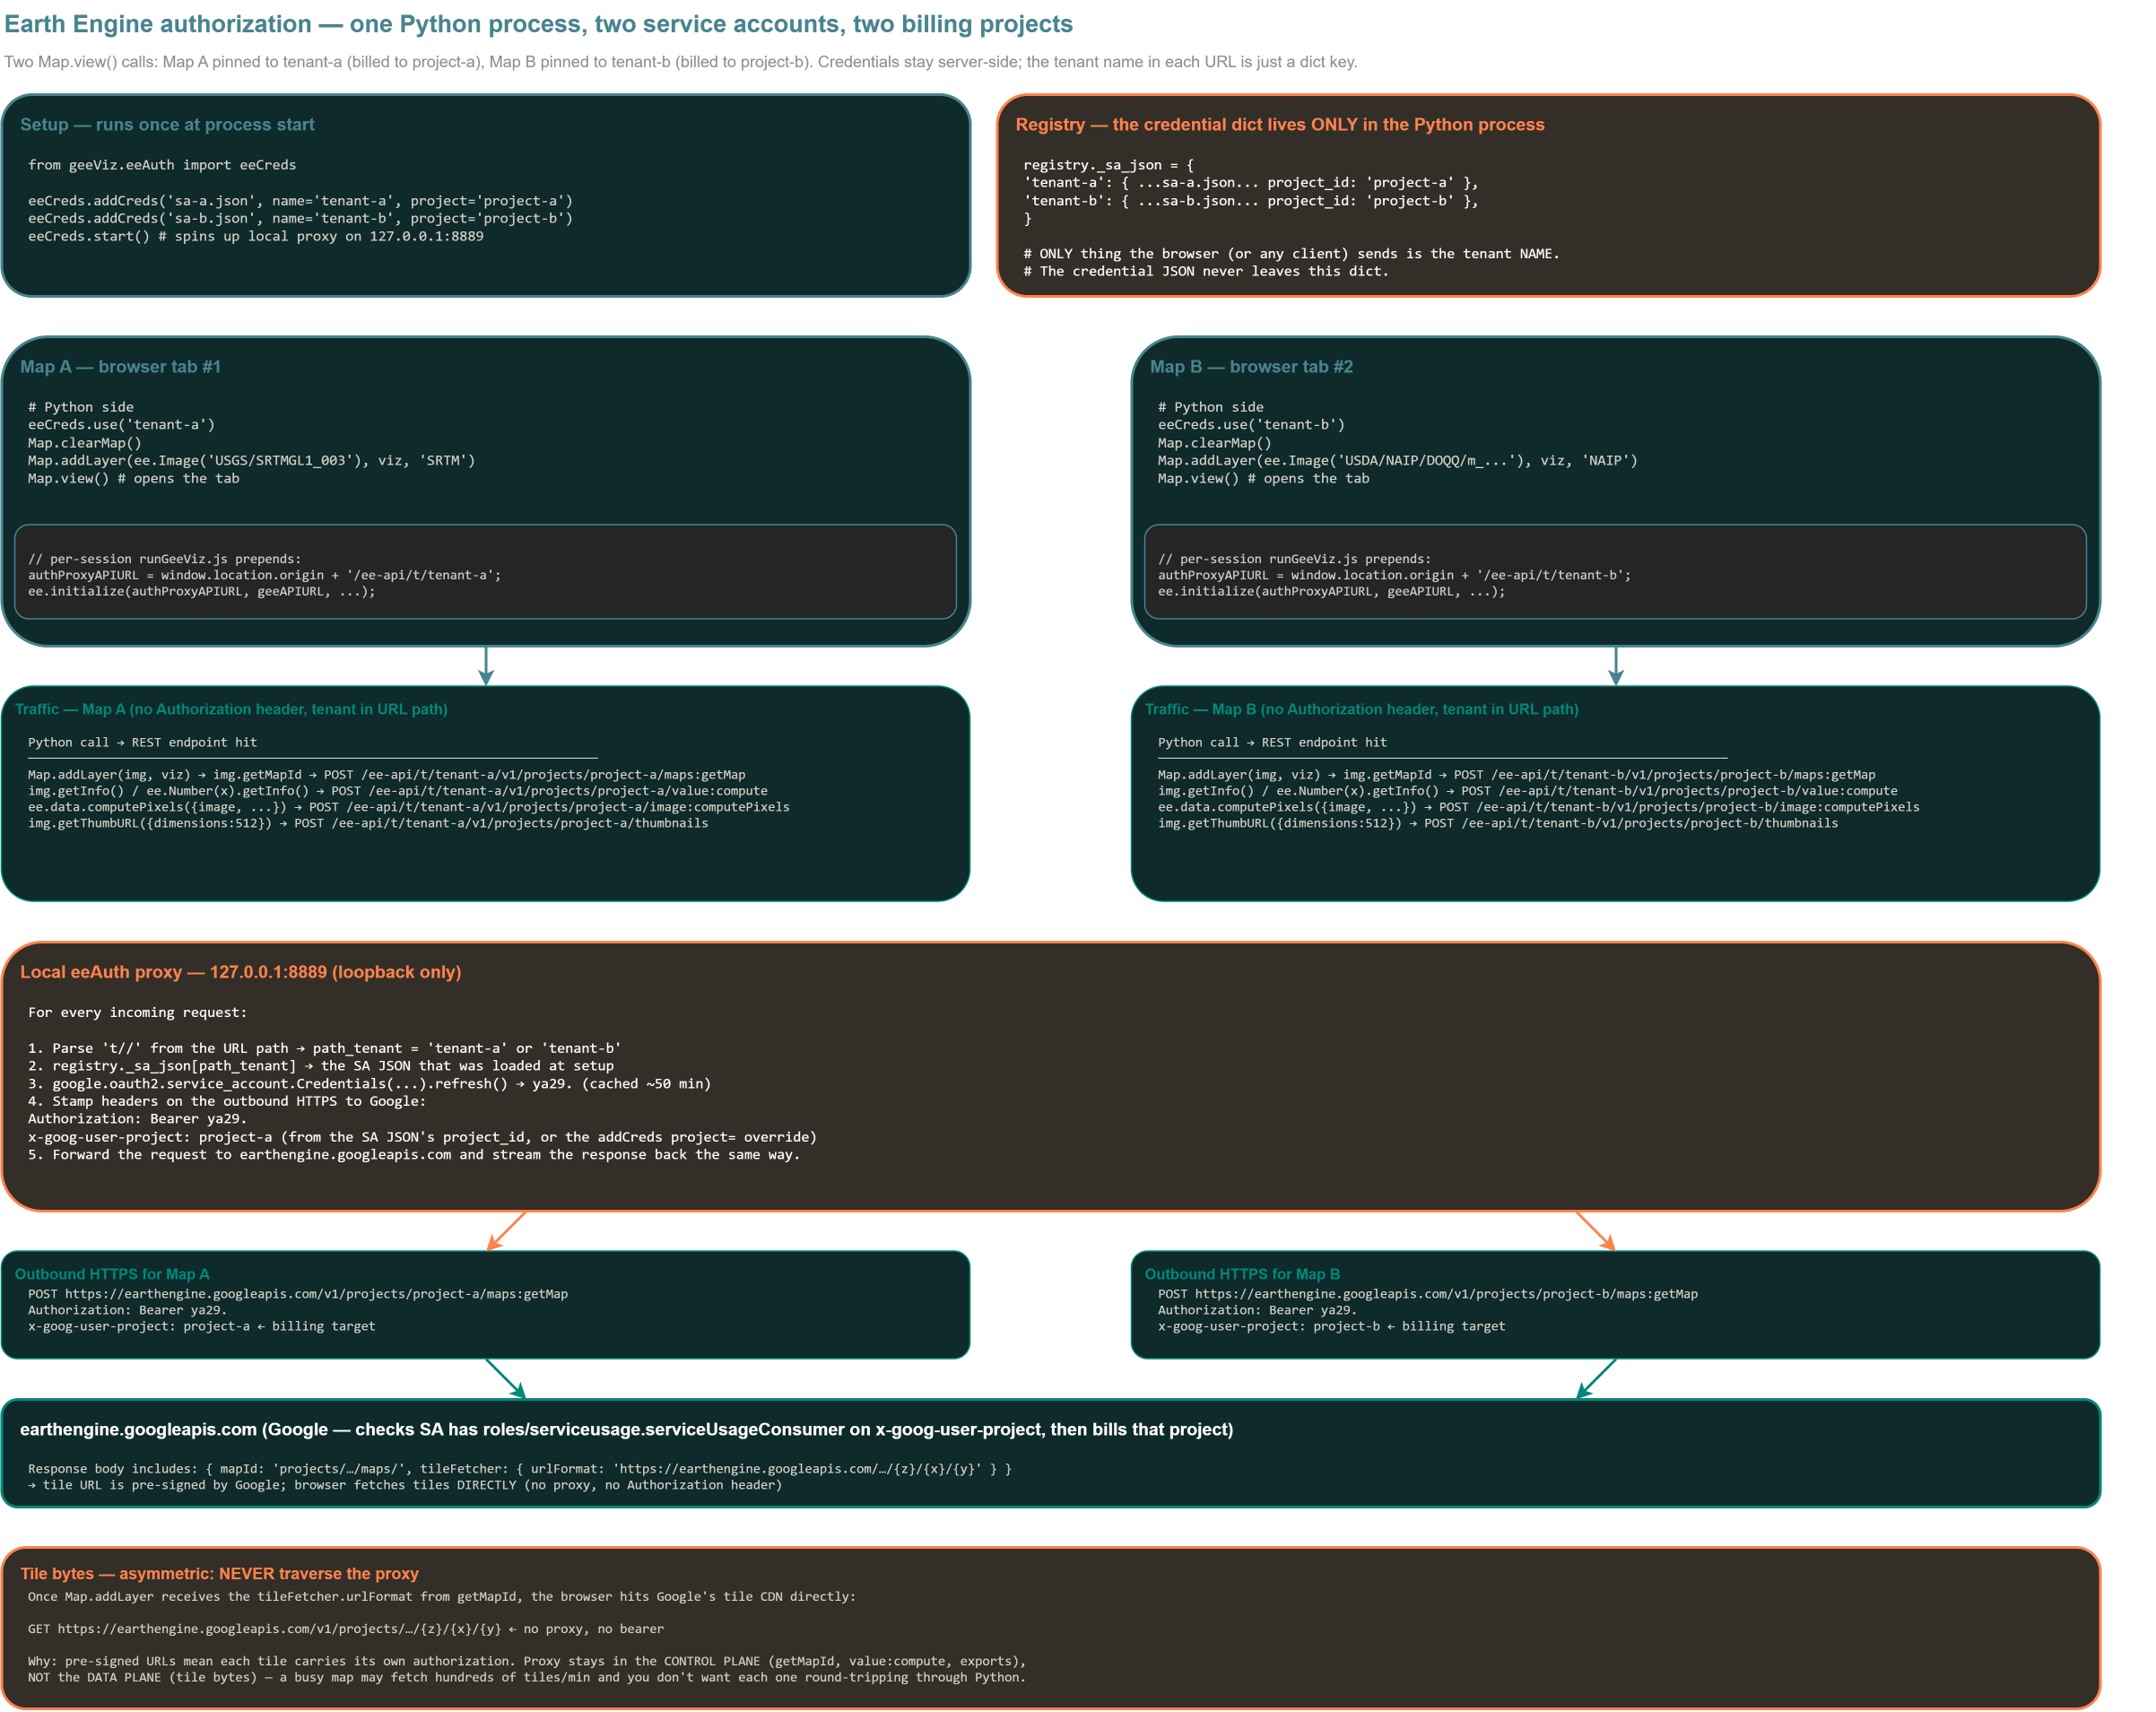The width and height of the screenshot is (2156, 1712).
Task: Click "Map.view() # opens the tab" in Map B
Action: tap(1264, 479)
